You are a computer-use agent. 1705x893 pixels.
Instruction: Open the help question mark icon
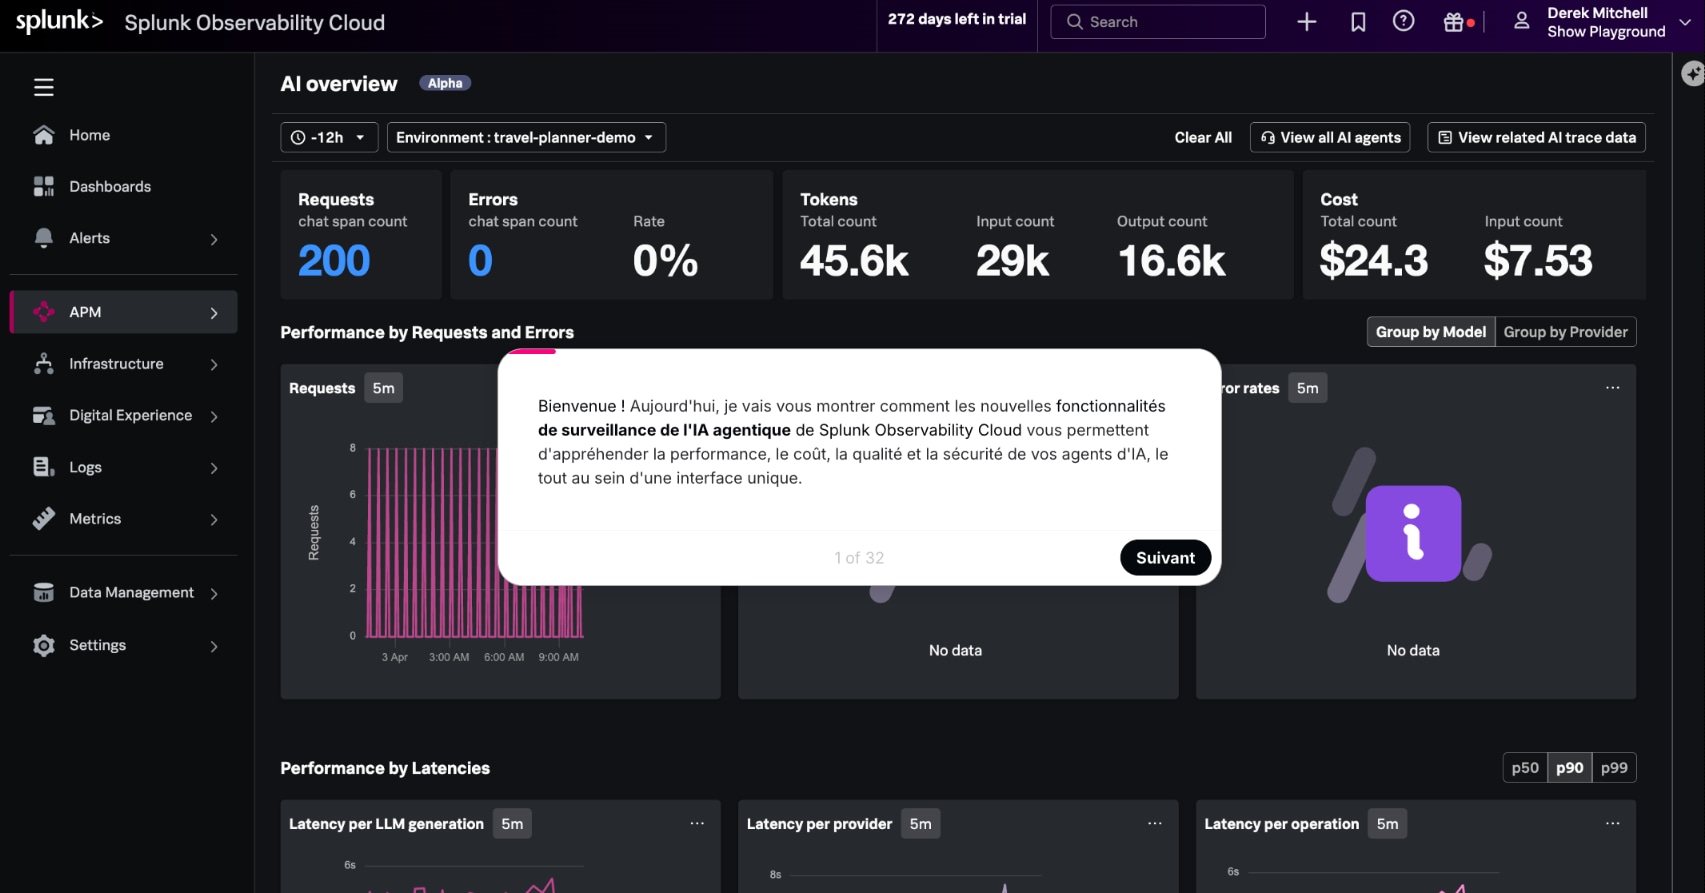(1404, 21)
